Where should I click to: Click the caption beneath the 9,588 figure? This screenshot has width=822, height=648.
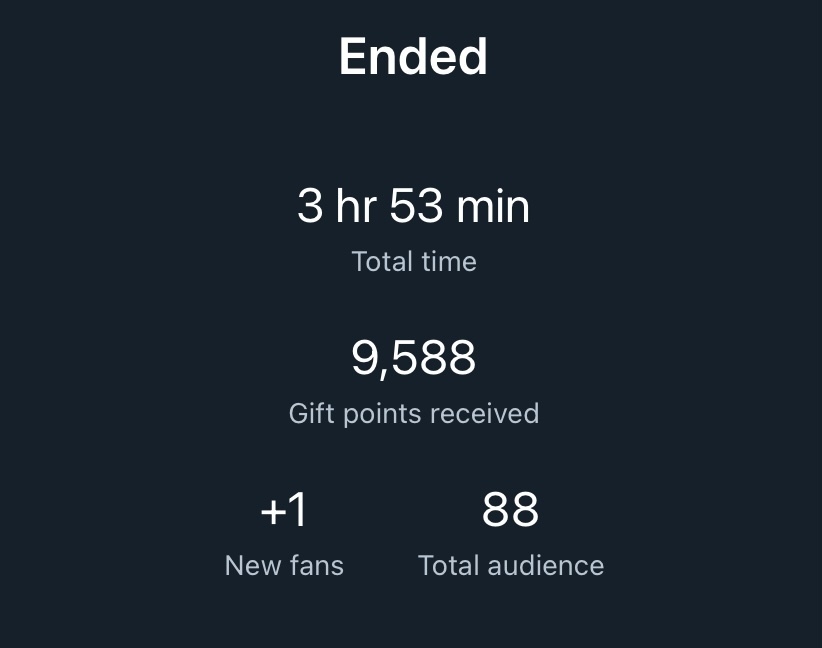(413, 413)
